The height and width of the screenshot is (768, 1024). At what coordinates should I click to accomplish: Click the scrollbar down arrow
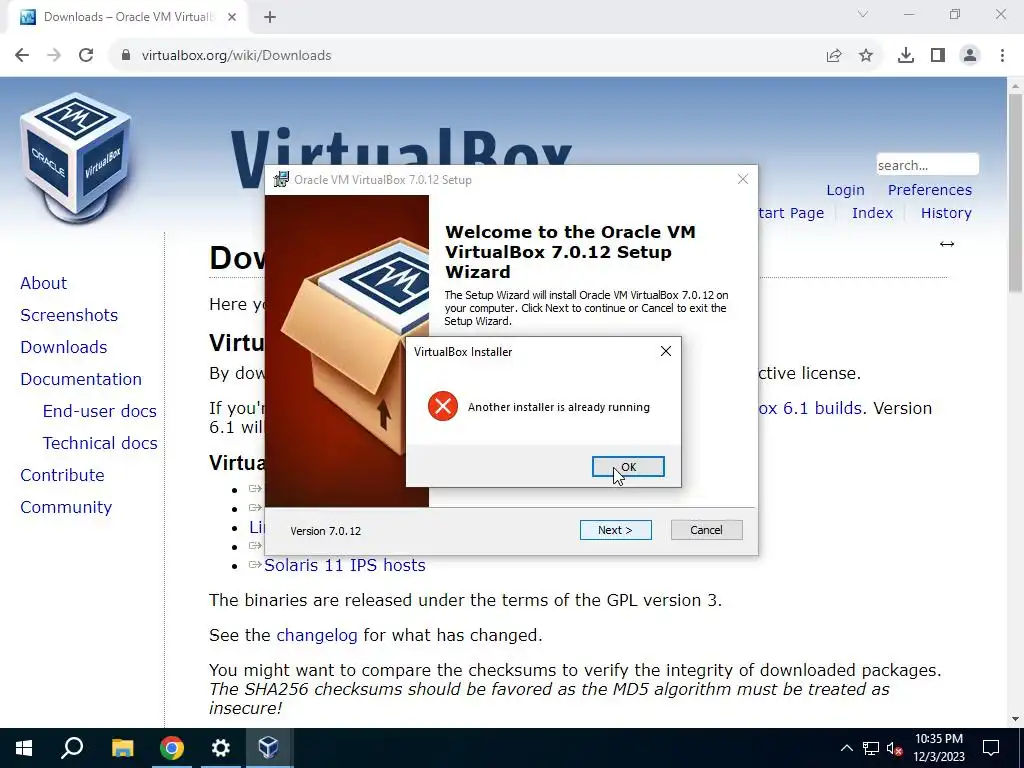click(1015, 720)
